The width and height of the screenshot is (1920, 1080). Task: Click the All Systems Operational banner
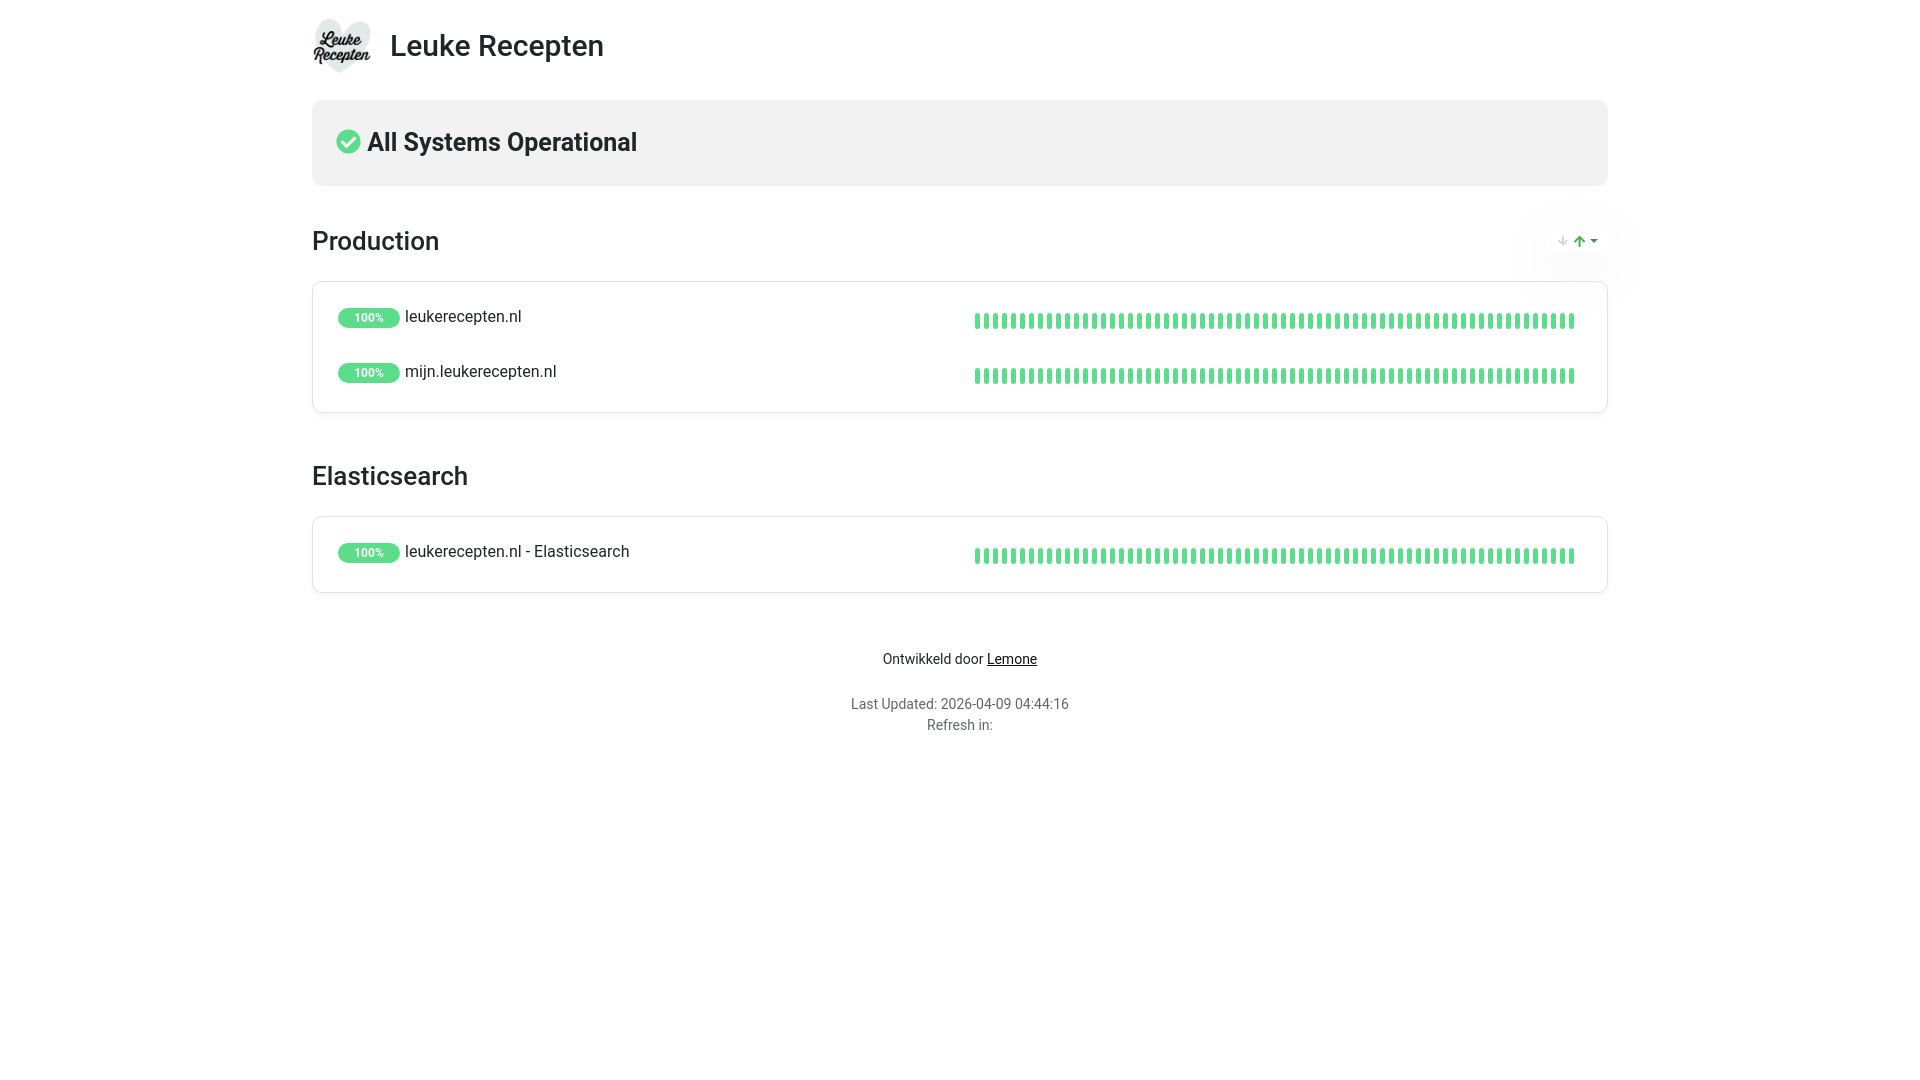tap(960, 143)
